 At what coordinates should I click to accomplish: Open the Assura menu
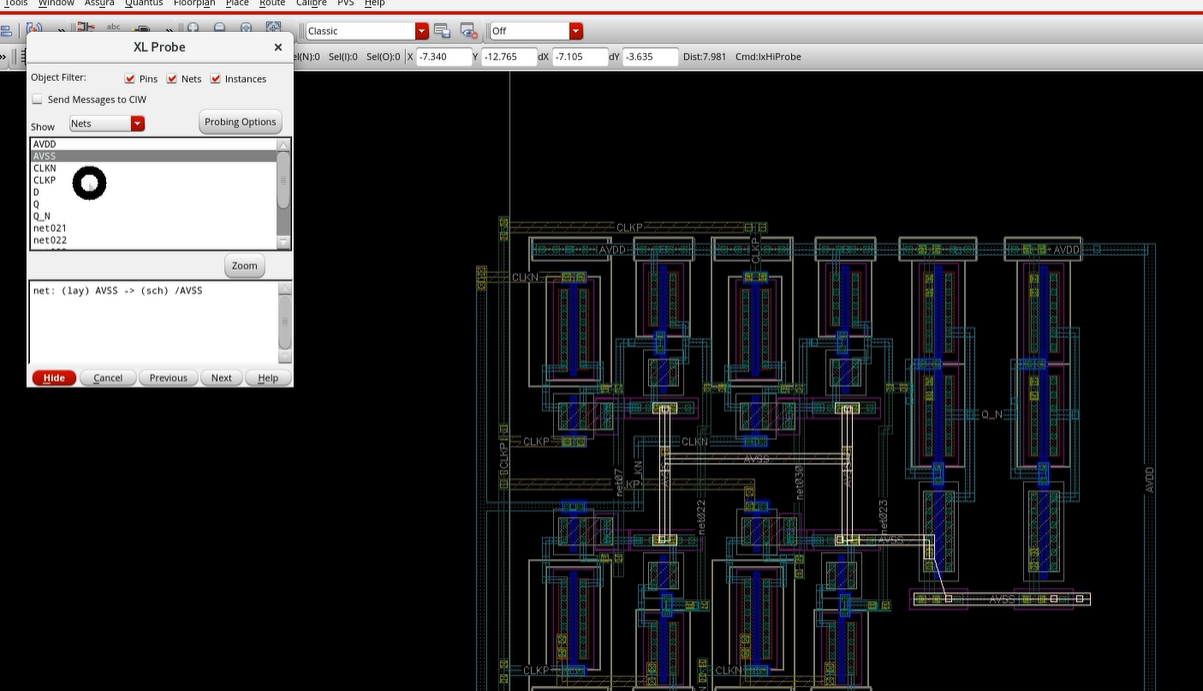(99, 4)
